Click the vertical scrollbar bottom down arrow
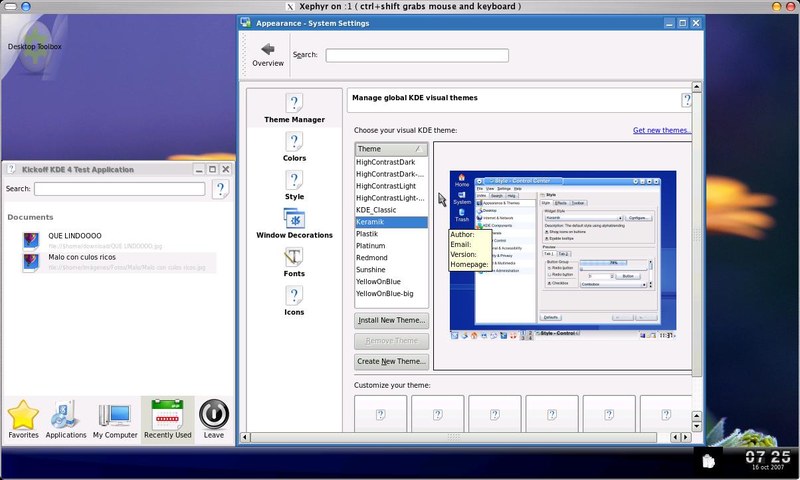This screenshot has width=800, height=480. click(x=696, y=426)
